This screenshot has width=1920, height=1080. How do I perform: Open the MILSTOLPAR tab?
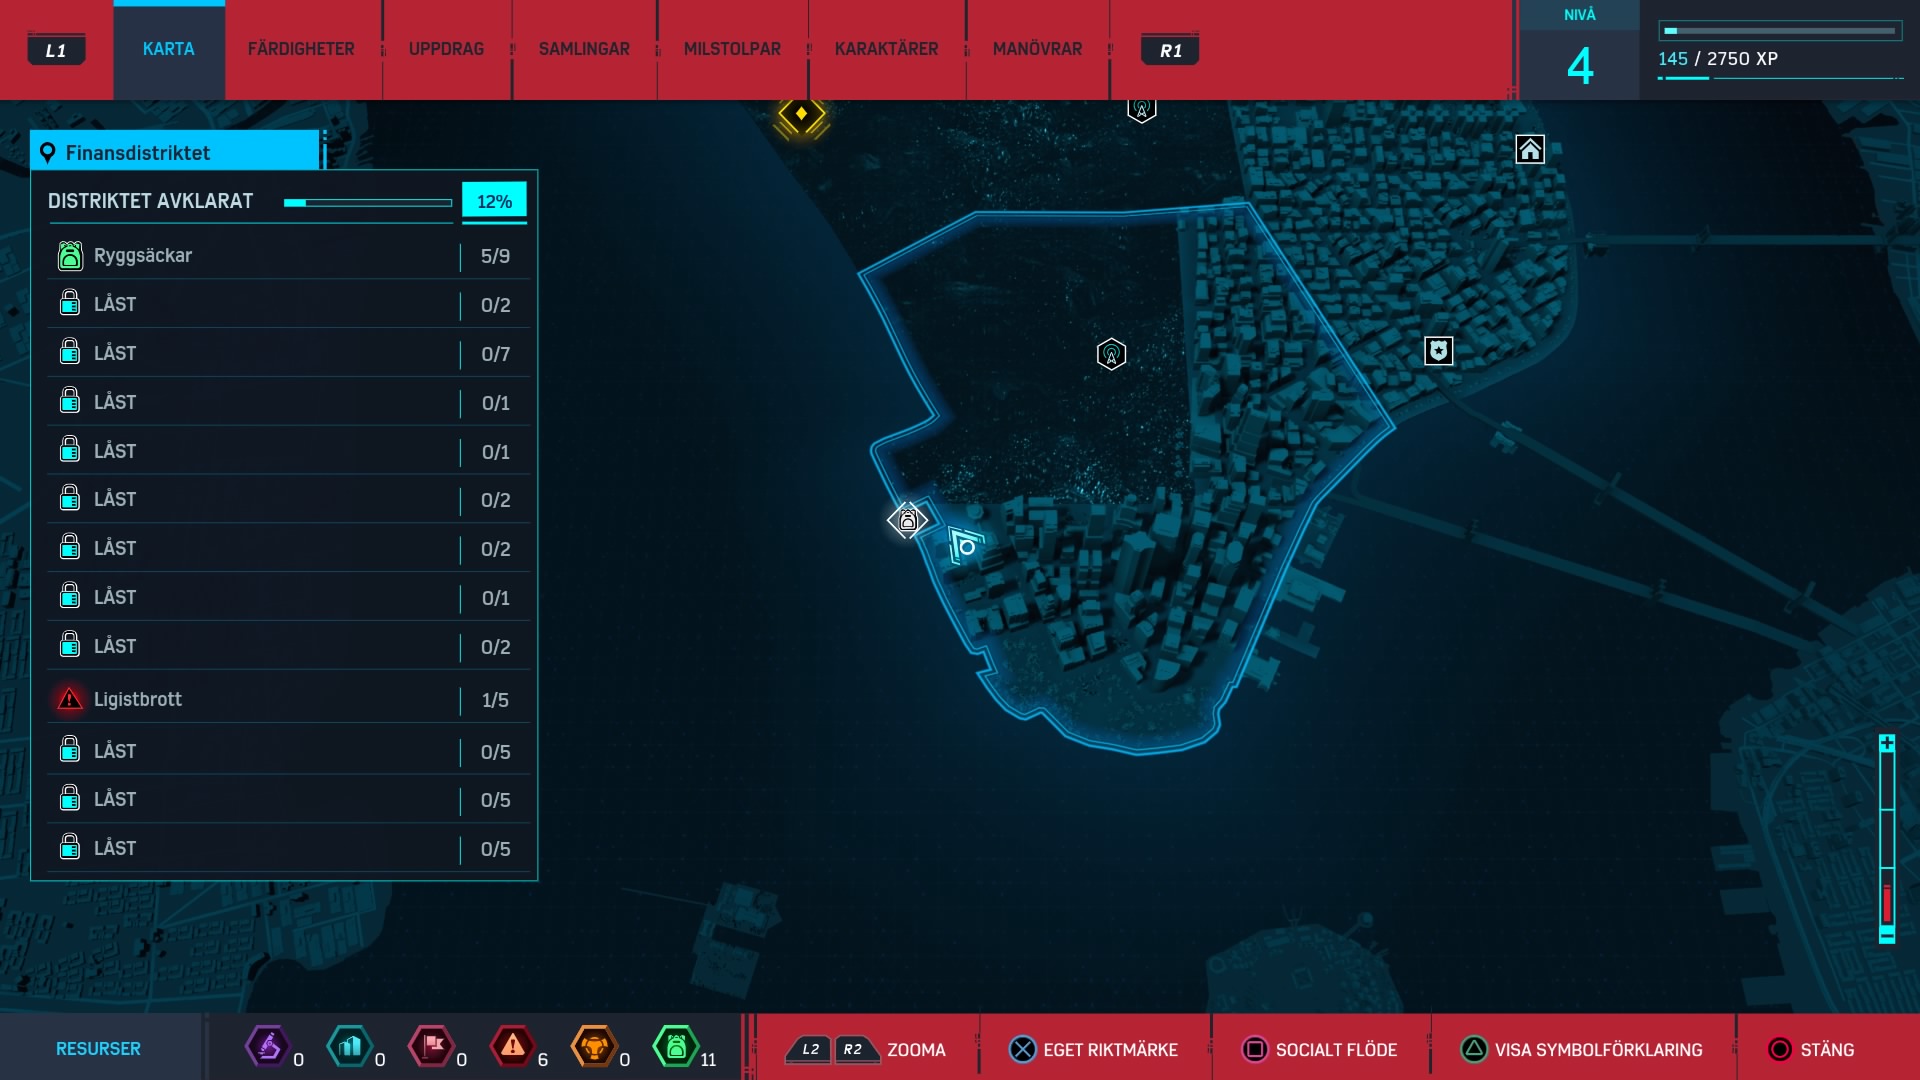click(x=732, y=49)
